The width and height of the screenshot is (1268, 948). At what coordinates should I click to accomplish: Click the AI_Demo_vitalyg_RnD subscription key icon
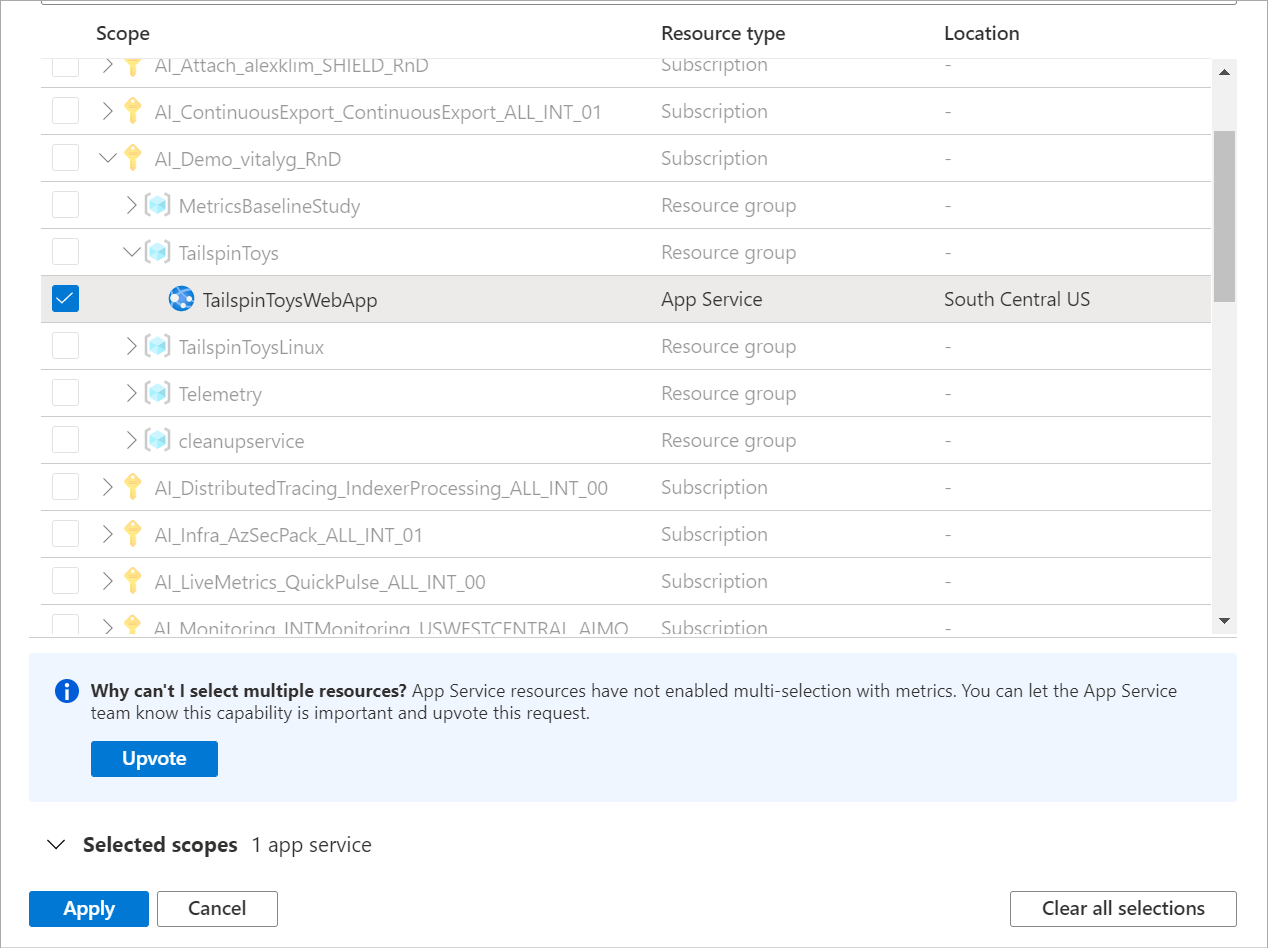[132, 158]
